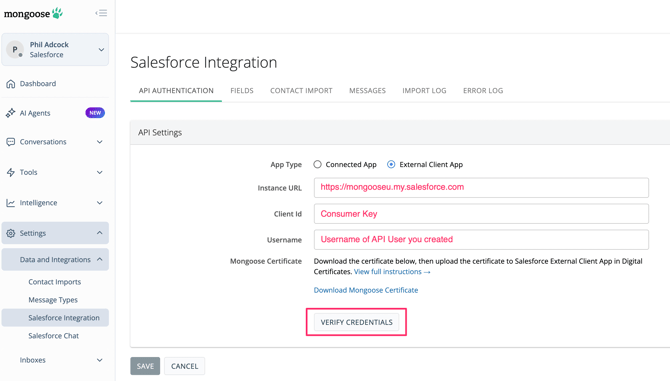Focus the Client Id input field
Viewport: 670px width, 381px height.
click(x=481, y=214)
